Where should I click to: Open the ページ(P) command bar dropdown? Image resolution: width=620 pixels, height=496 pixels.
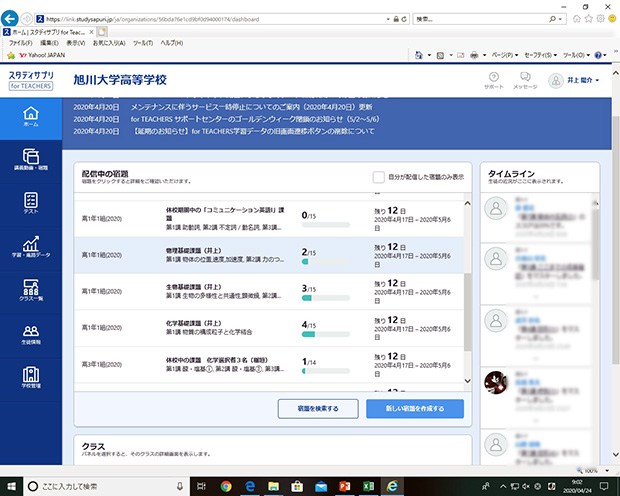point(505,55)
